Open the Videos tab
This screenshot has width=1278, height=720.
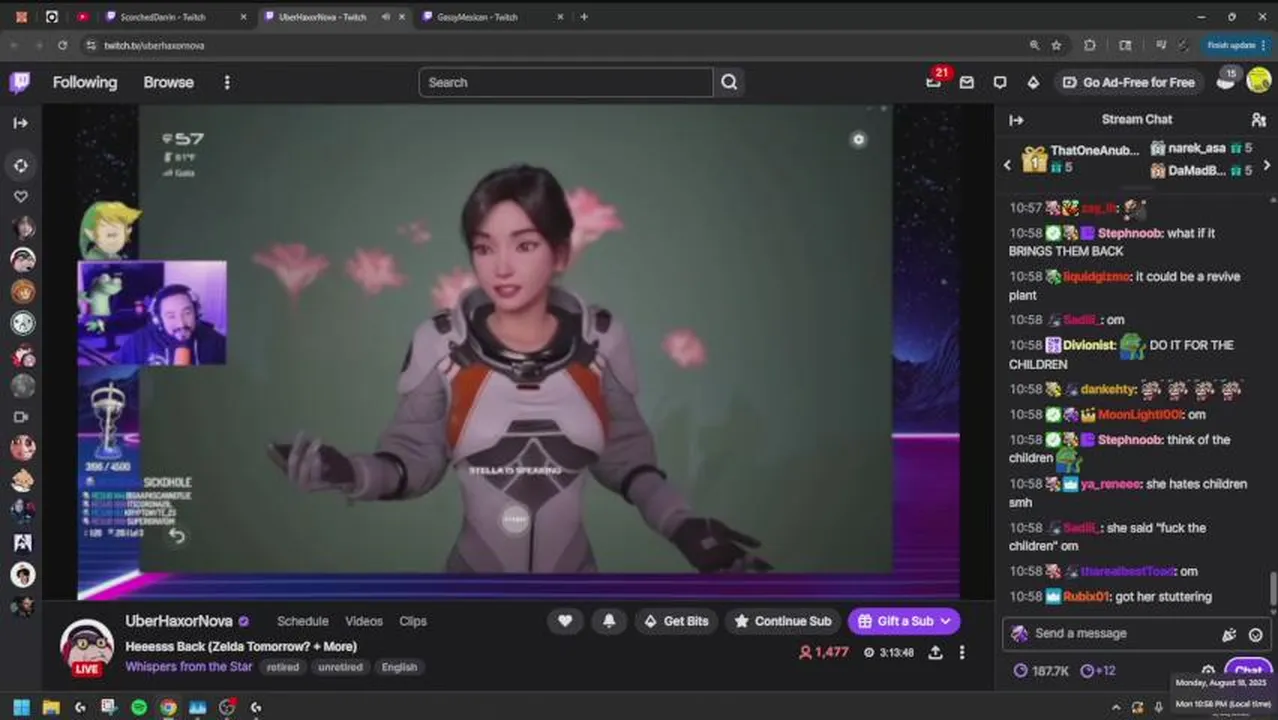tap(364, 621)
